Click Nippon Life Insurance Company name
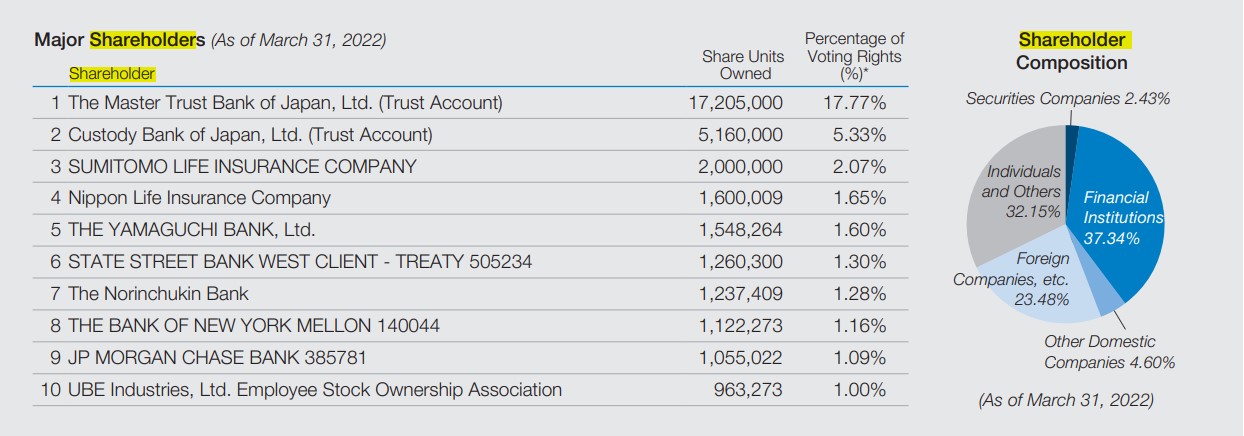The height and width of the screenshot is (436, 1244). click(x=199, y=198)
